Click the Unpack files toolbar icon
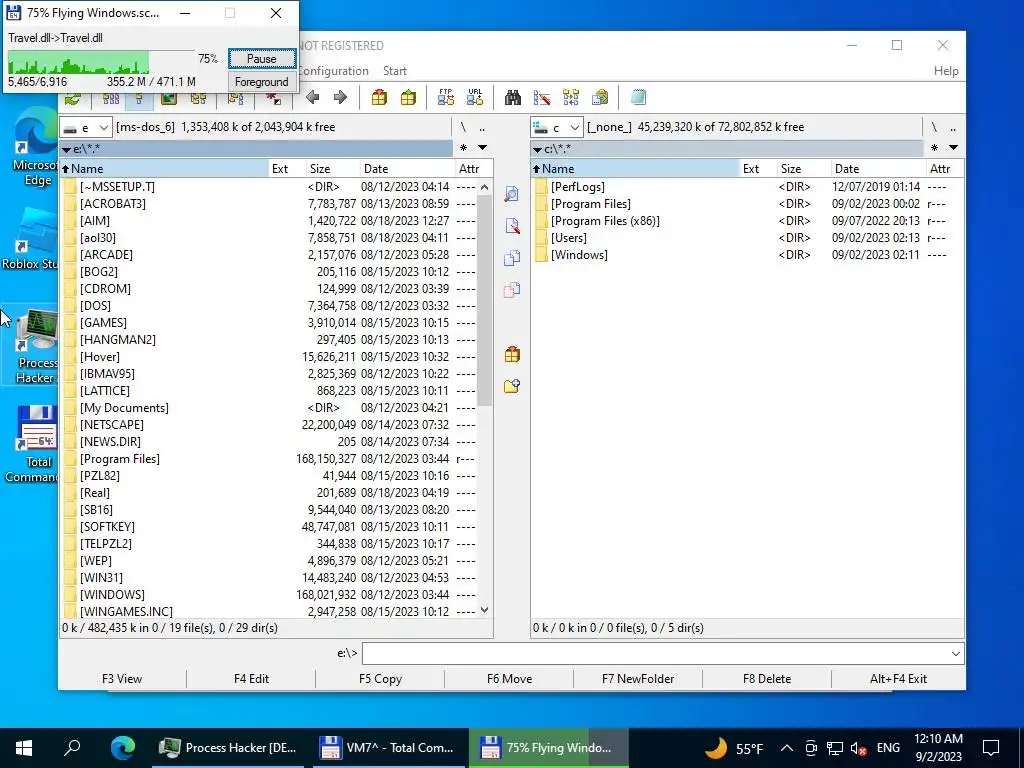 (408, 98)
